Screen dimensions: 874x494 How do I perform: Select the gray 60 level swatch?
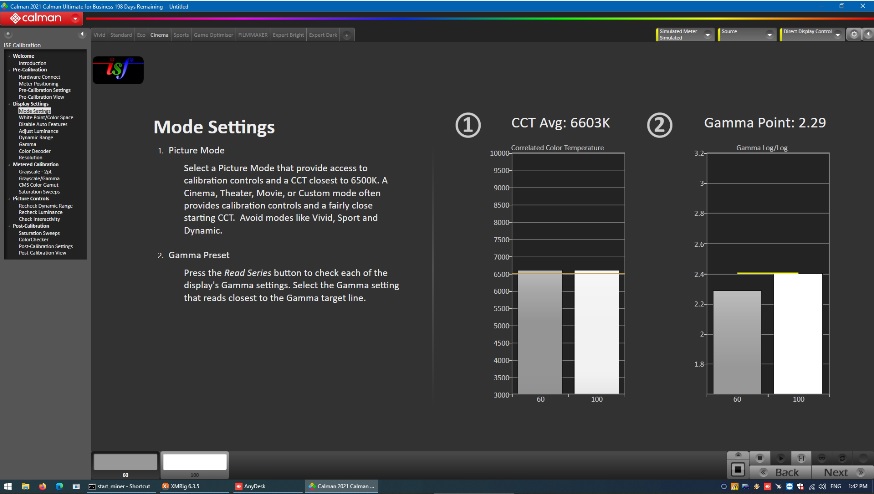pos(125,463)
